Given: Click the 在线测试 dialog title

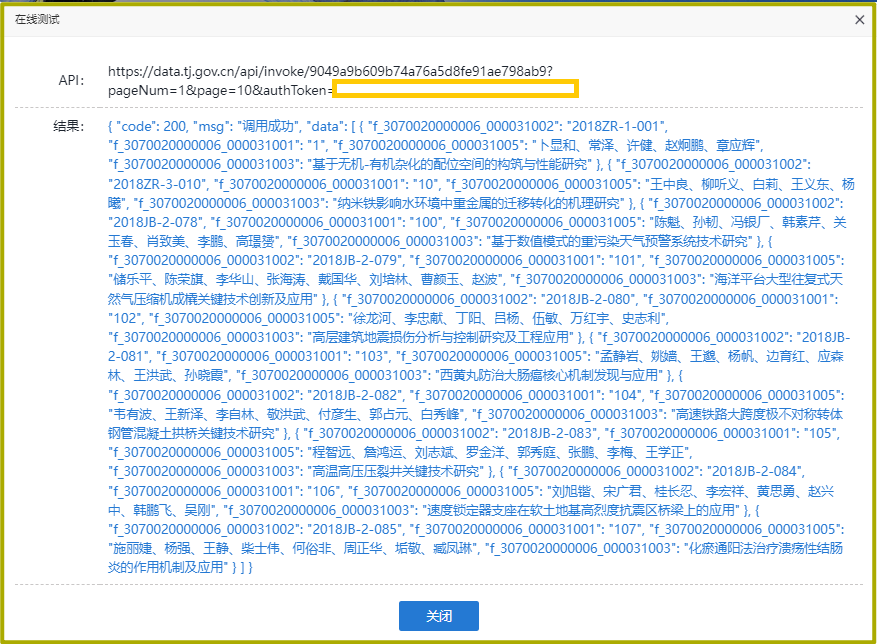Looking at the screenshot, I should click(x=35, y=20).
